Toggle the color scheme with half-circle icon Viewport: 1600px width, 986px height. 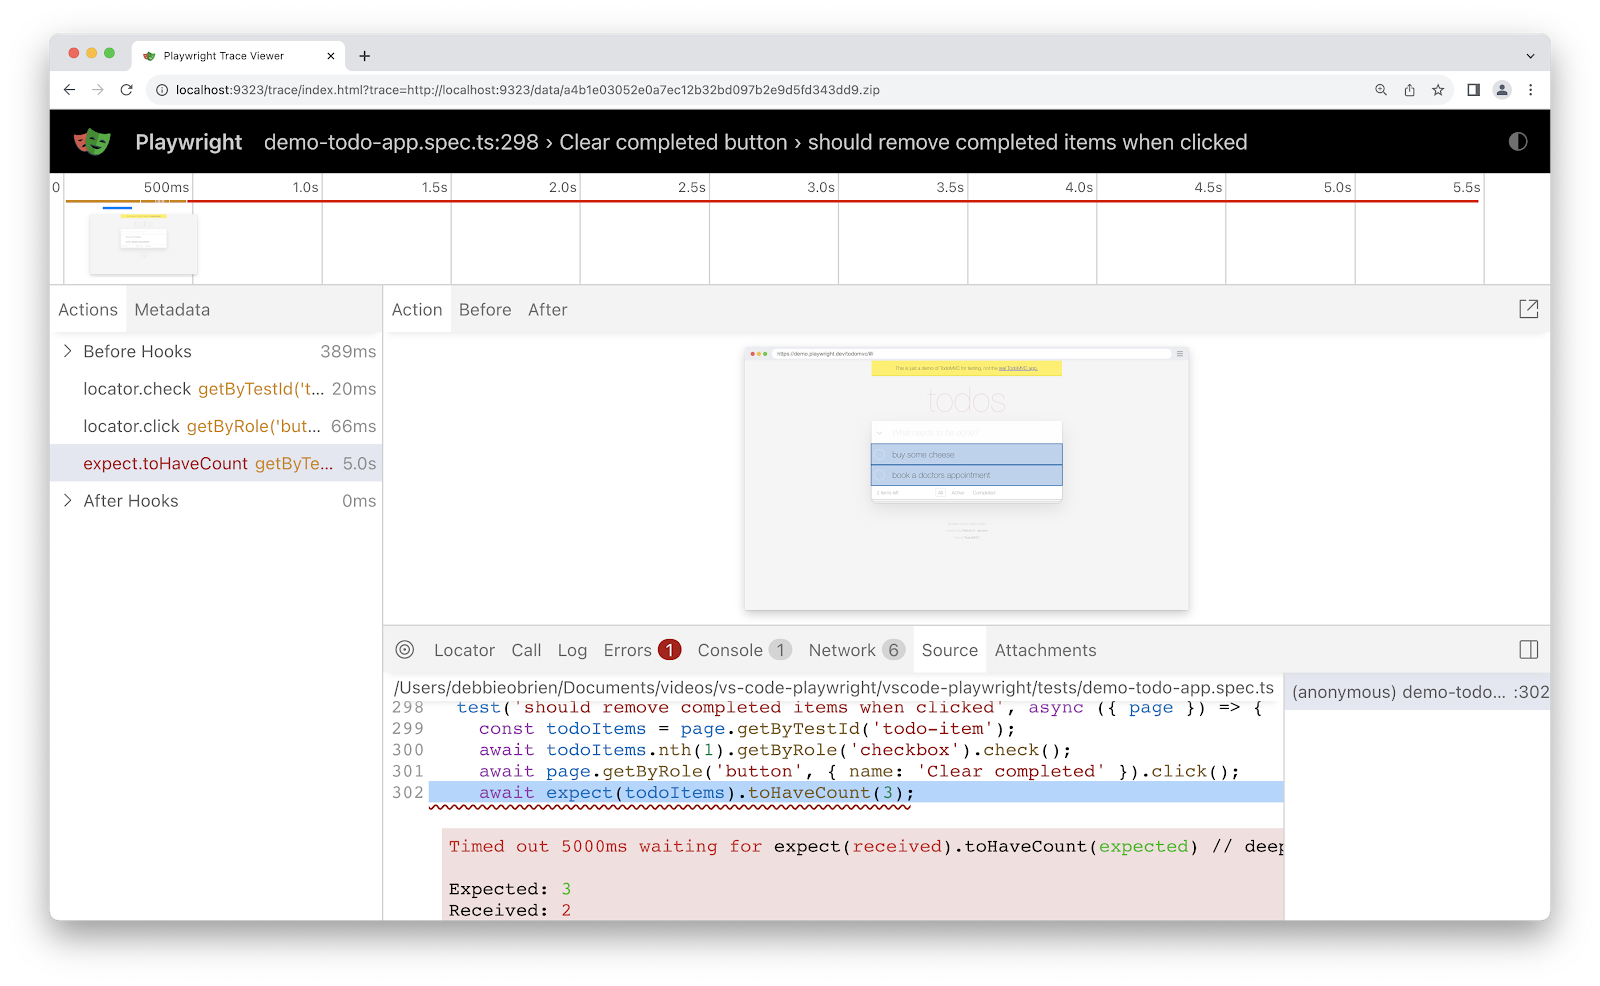1517,141
